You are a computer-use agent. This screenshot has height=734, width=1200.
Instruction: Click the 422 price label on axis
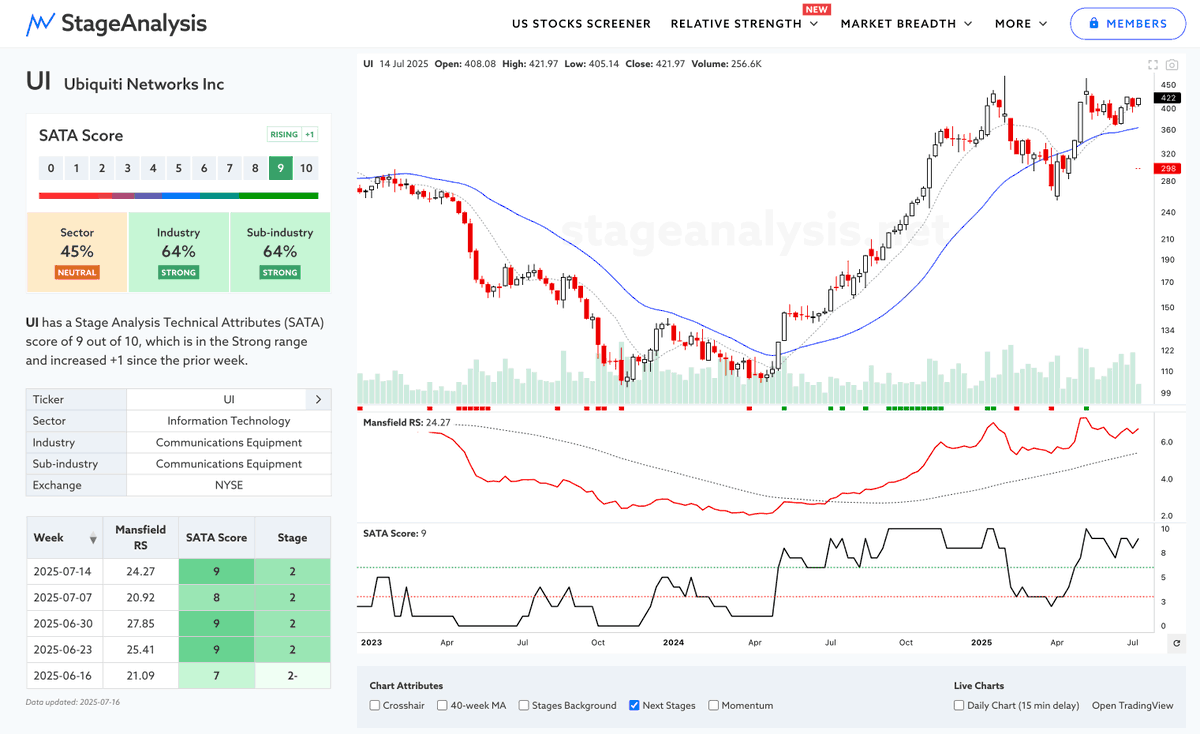coord(1167,98)
